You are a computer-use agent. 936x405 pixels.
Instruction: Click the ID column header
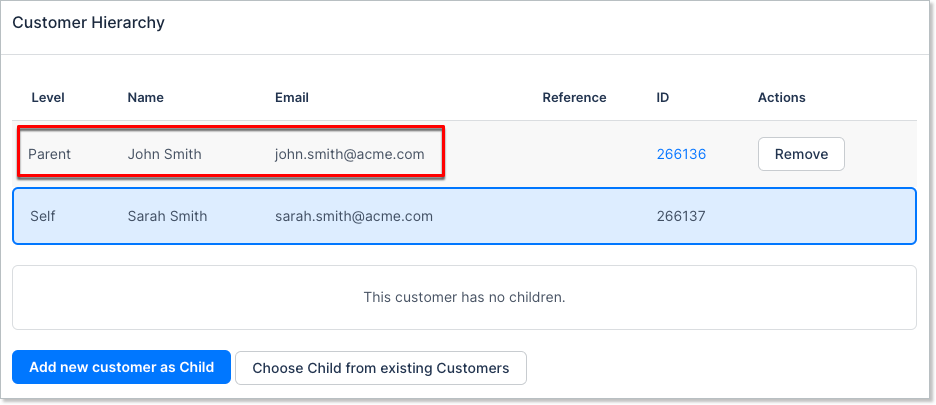click(663, 97)
